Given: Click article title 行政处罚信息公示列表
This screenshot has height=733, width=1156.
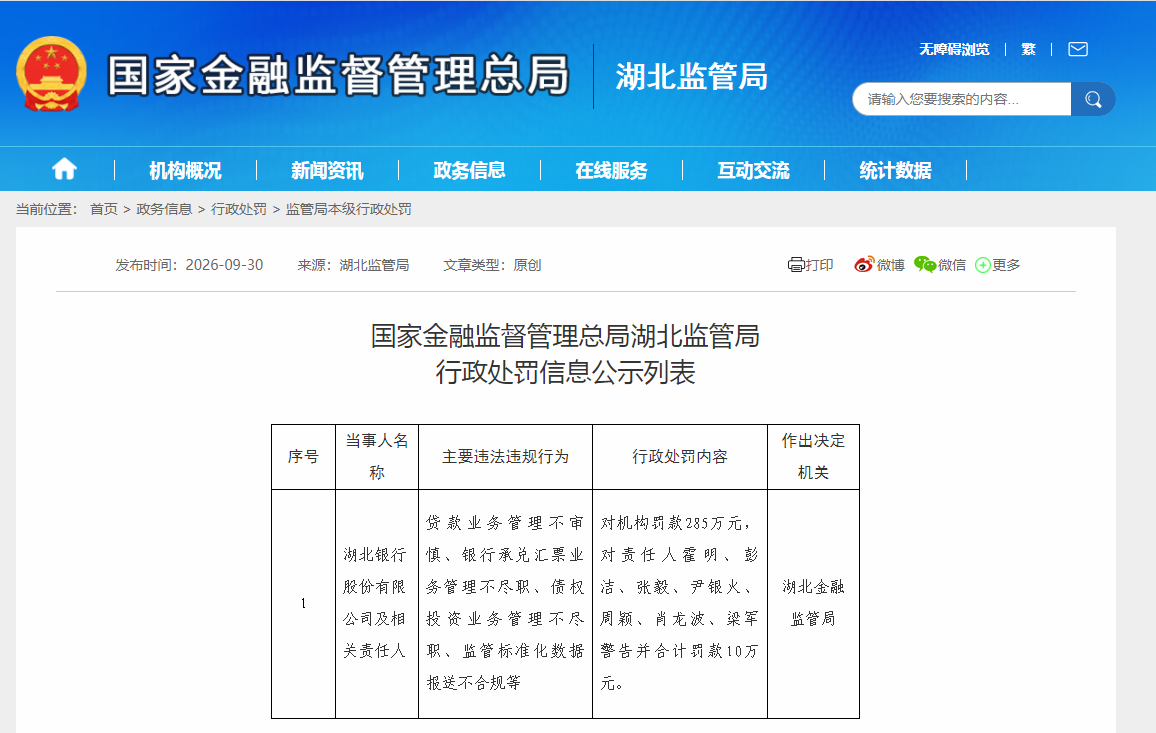Looking at the screenshot, I should coord(565,372).
